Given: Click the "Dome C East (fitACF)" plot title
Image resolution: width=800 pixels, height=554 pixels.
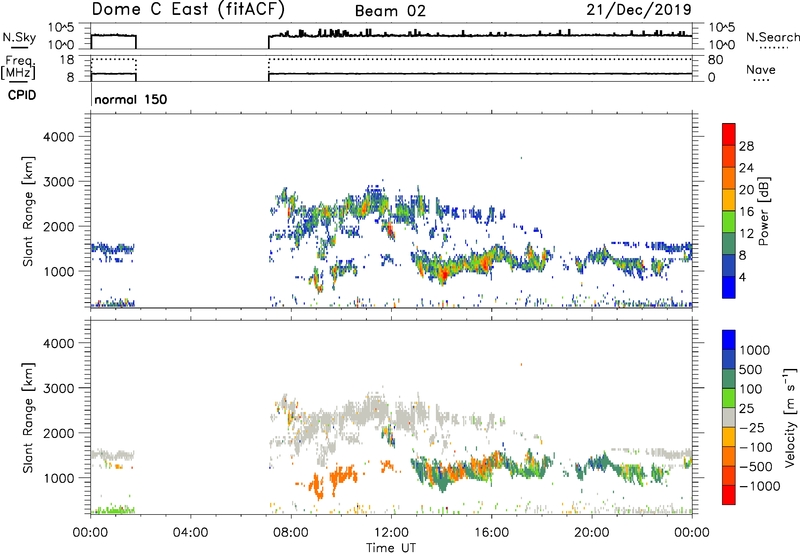Looking at the screenshot, I should click(x=188, y=9).
